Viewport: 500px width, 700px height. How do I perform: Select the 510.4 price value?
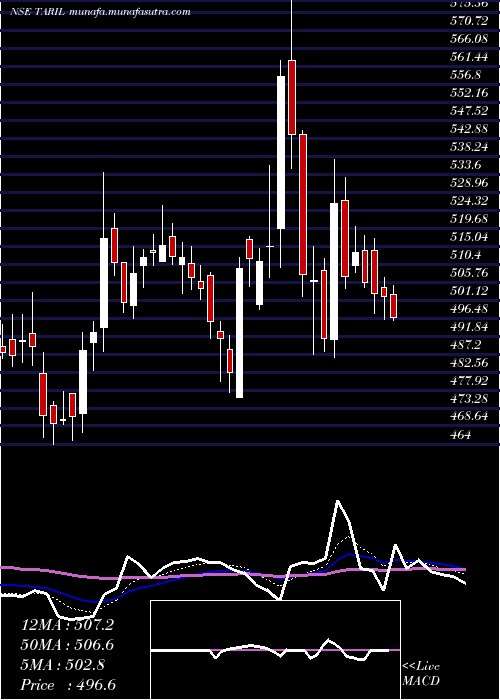[x=465, y=255]
